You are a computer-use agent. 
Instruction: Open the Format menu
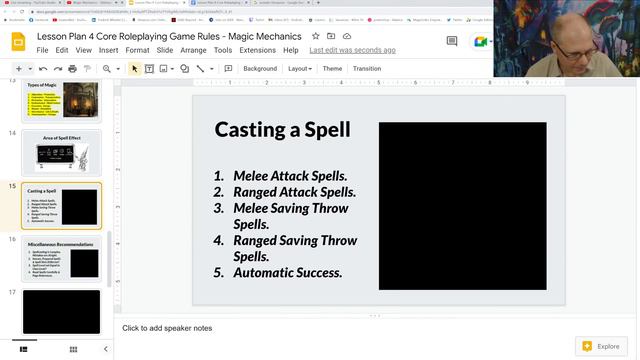137,50
